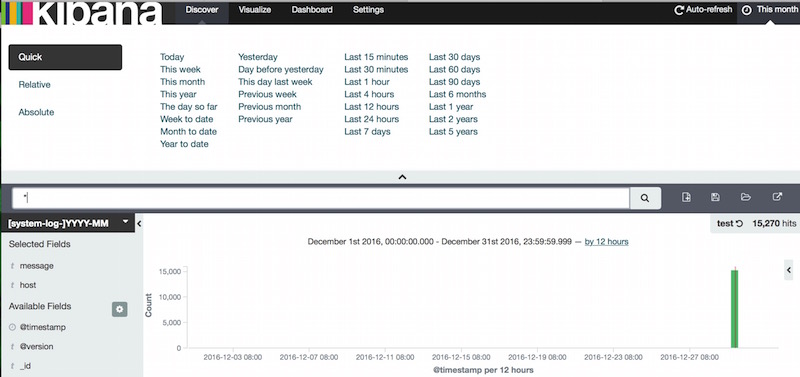Open the Dashboard tab
The width and height of the screenshot is (800, 377).
coord(312,10)
